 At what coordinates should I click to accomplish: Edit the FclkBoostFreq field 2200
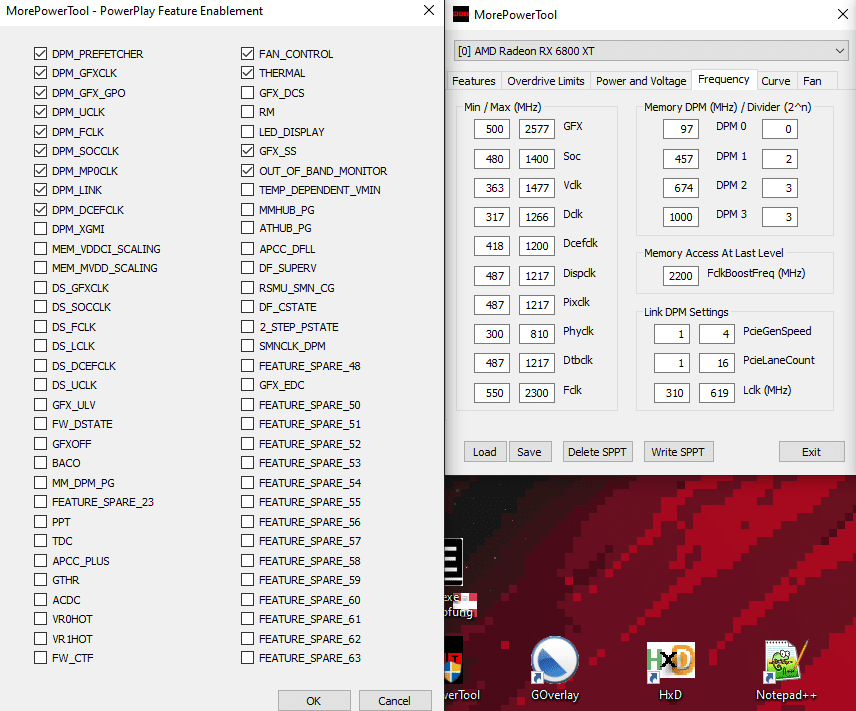tap(681, 276)
